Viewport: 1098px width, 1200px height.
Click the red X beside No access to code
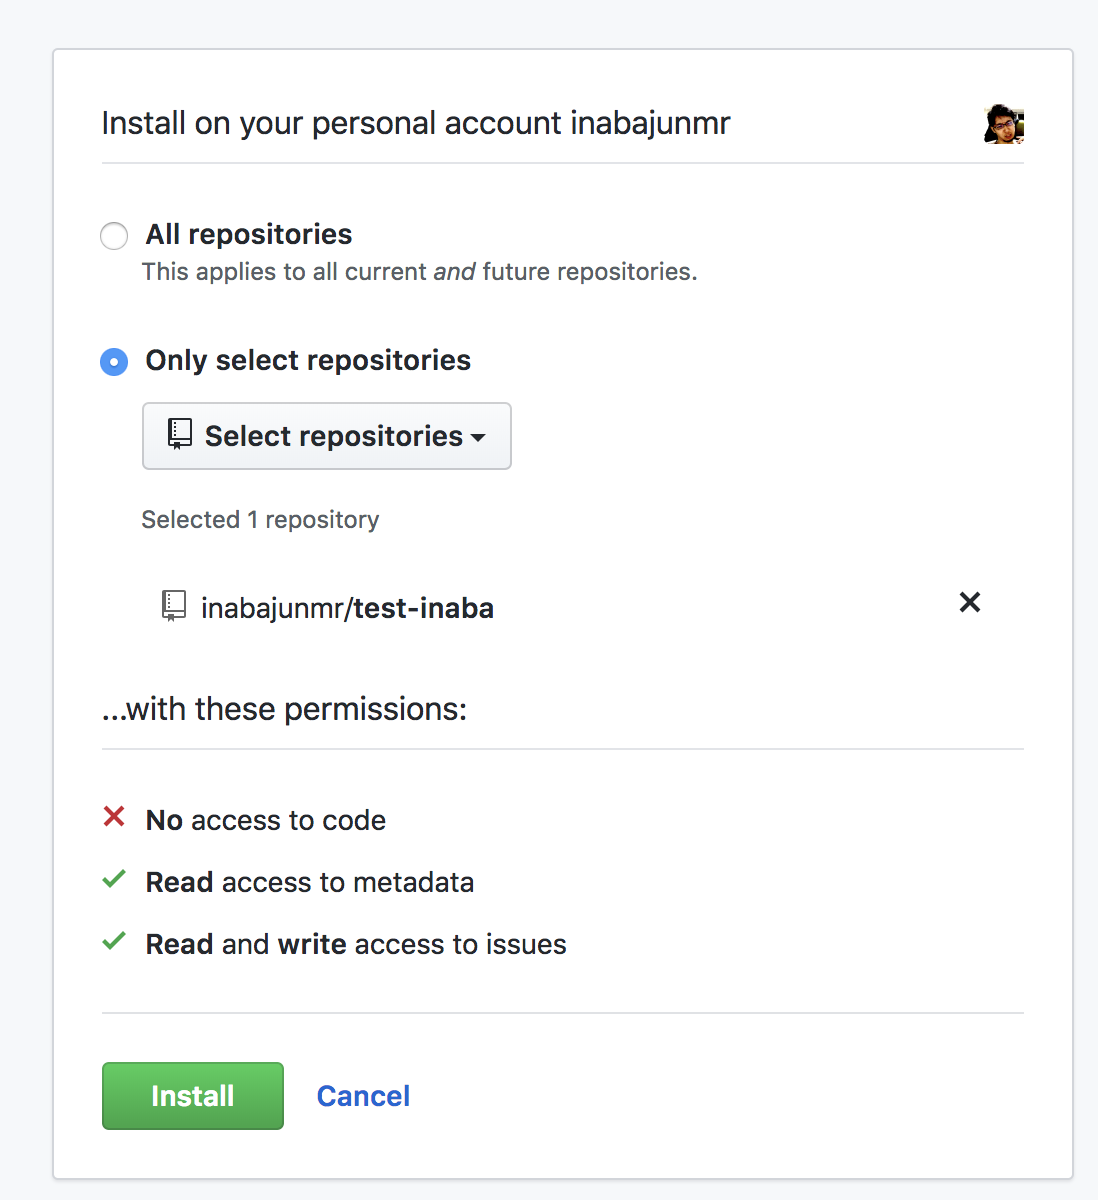pyautogui.click(x=114, y=817)
